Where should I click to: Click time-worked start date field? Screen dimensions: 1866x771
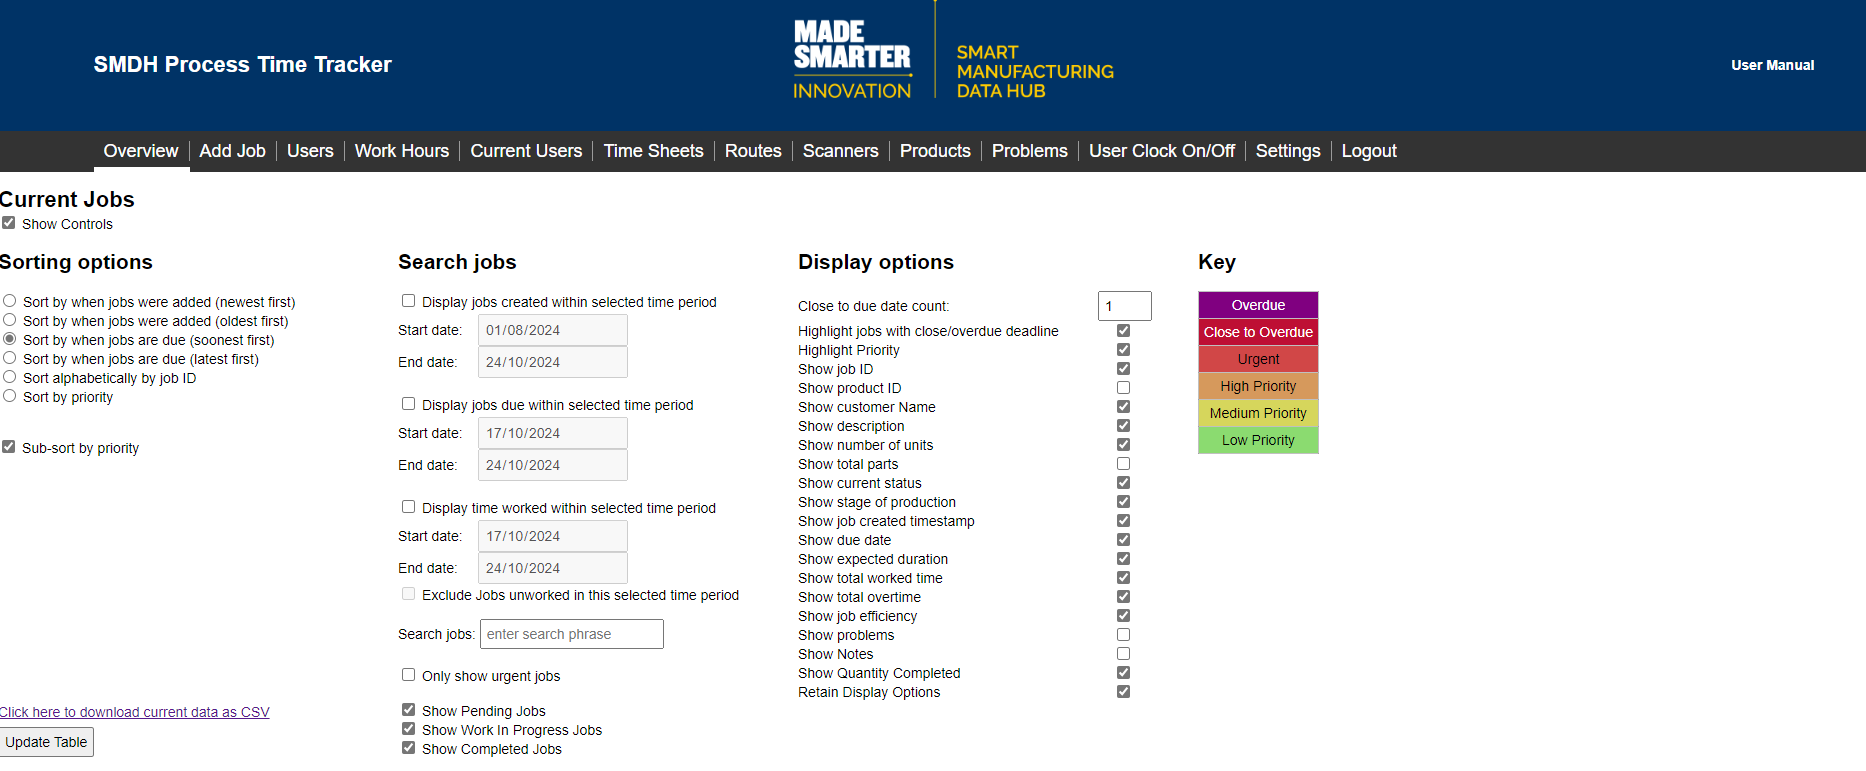[553, 536]
